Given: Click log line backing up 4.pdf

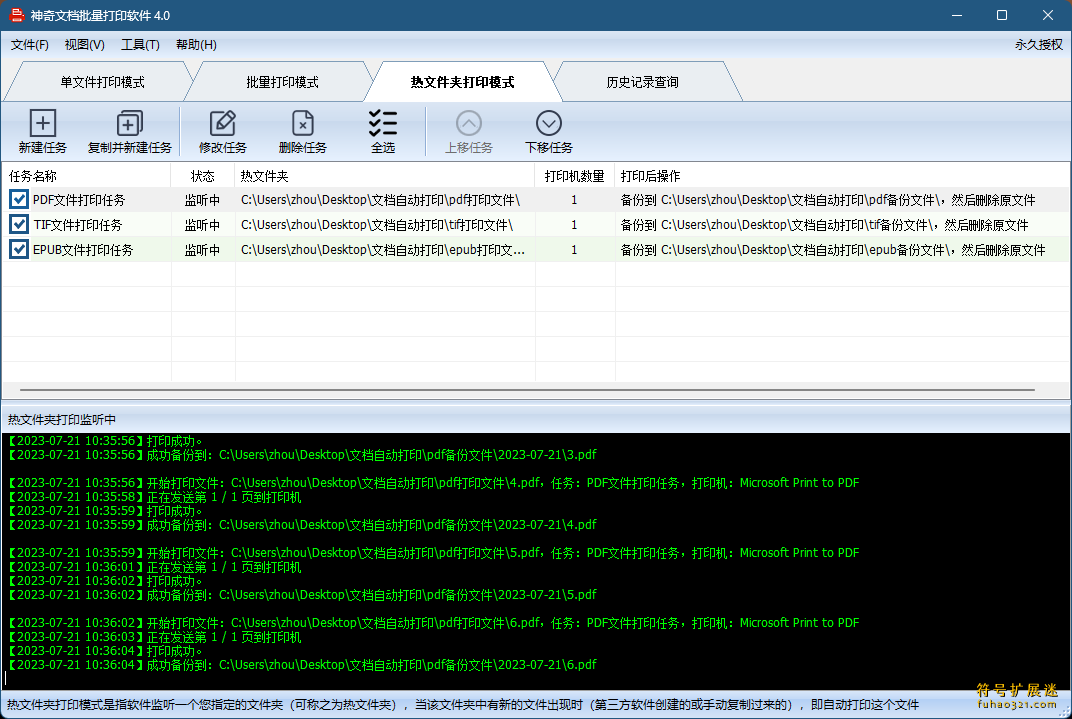Looking at the screenshot, I should 302,524.
